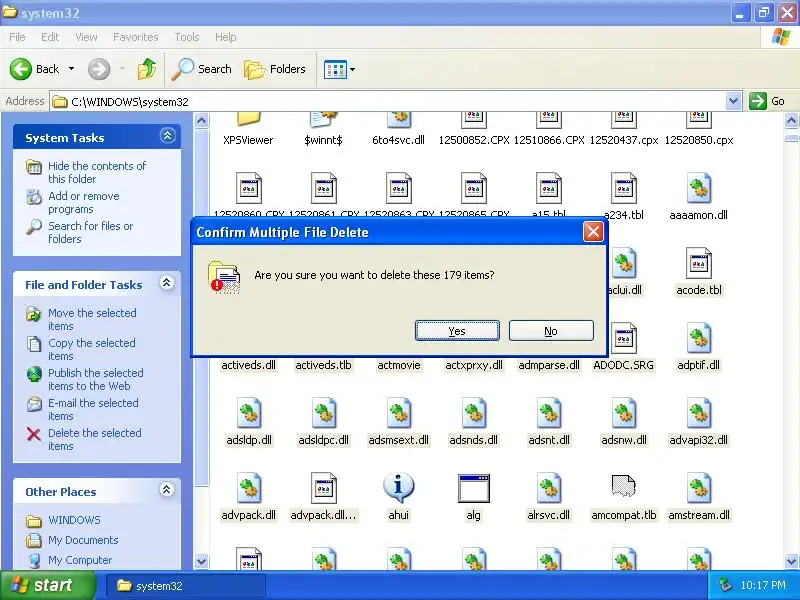800x600 pixels.
Task: Click the Go button
Action: tap(768, 101)
